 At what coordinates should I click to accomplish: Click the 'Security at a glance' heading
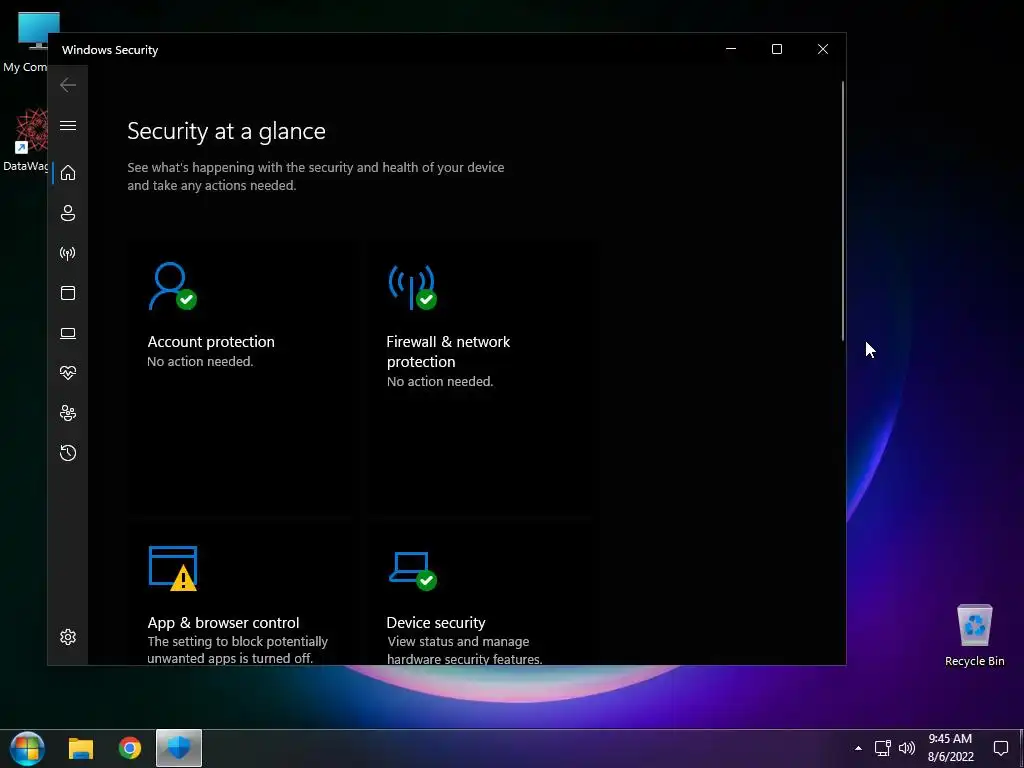pyautogui.click(x=226, y=131)
